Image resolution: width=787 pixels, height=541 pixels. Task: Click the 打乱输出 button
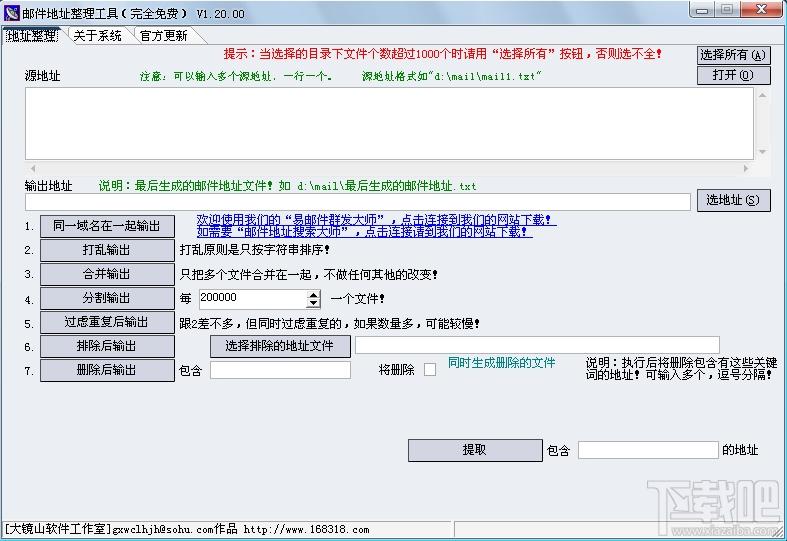coord(107,250)
